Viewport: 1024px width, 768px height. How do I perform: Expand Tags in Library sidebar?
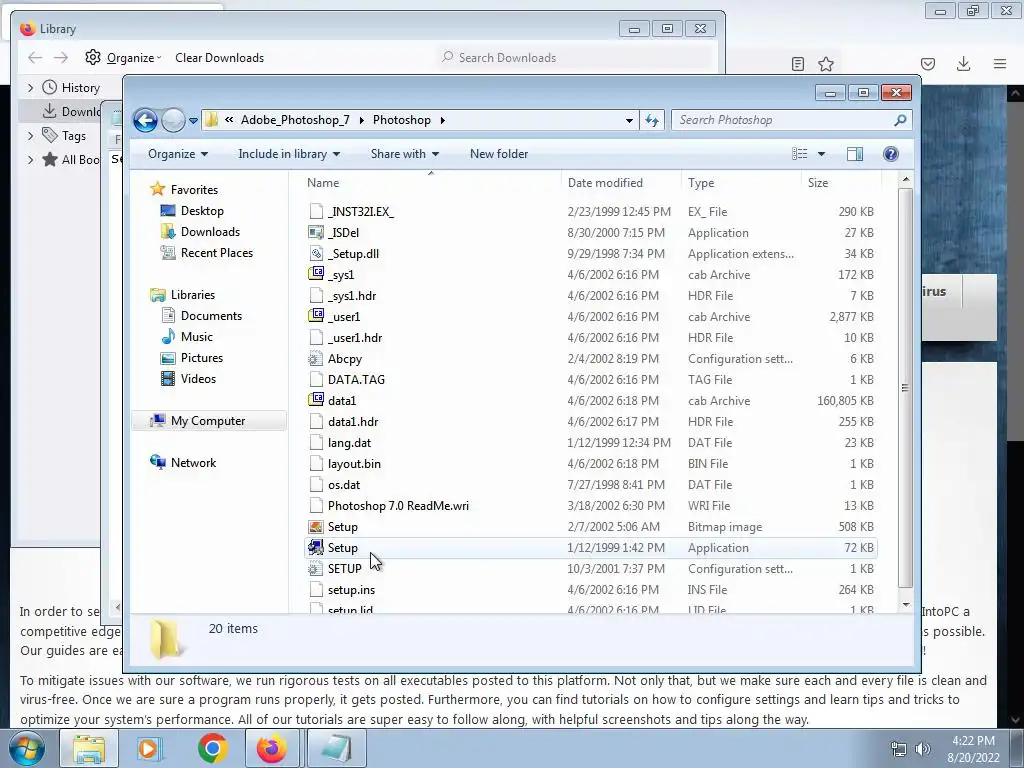click(x=30, y=136)
